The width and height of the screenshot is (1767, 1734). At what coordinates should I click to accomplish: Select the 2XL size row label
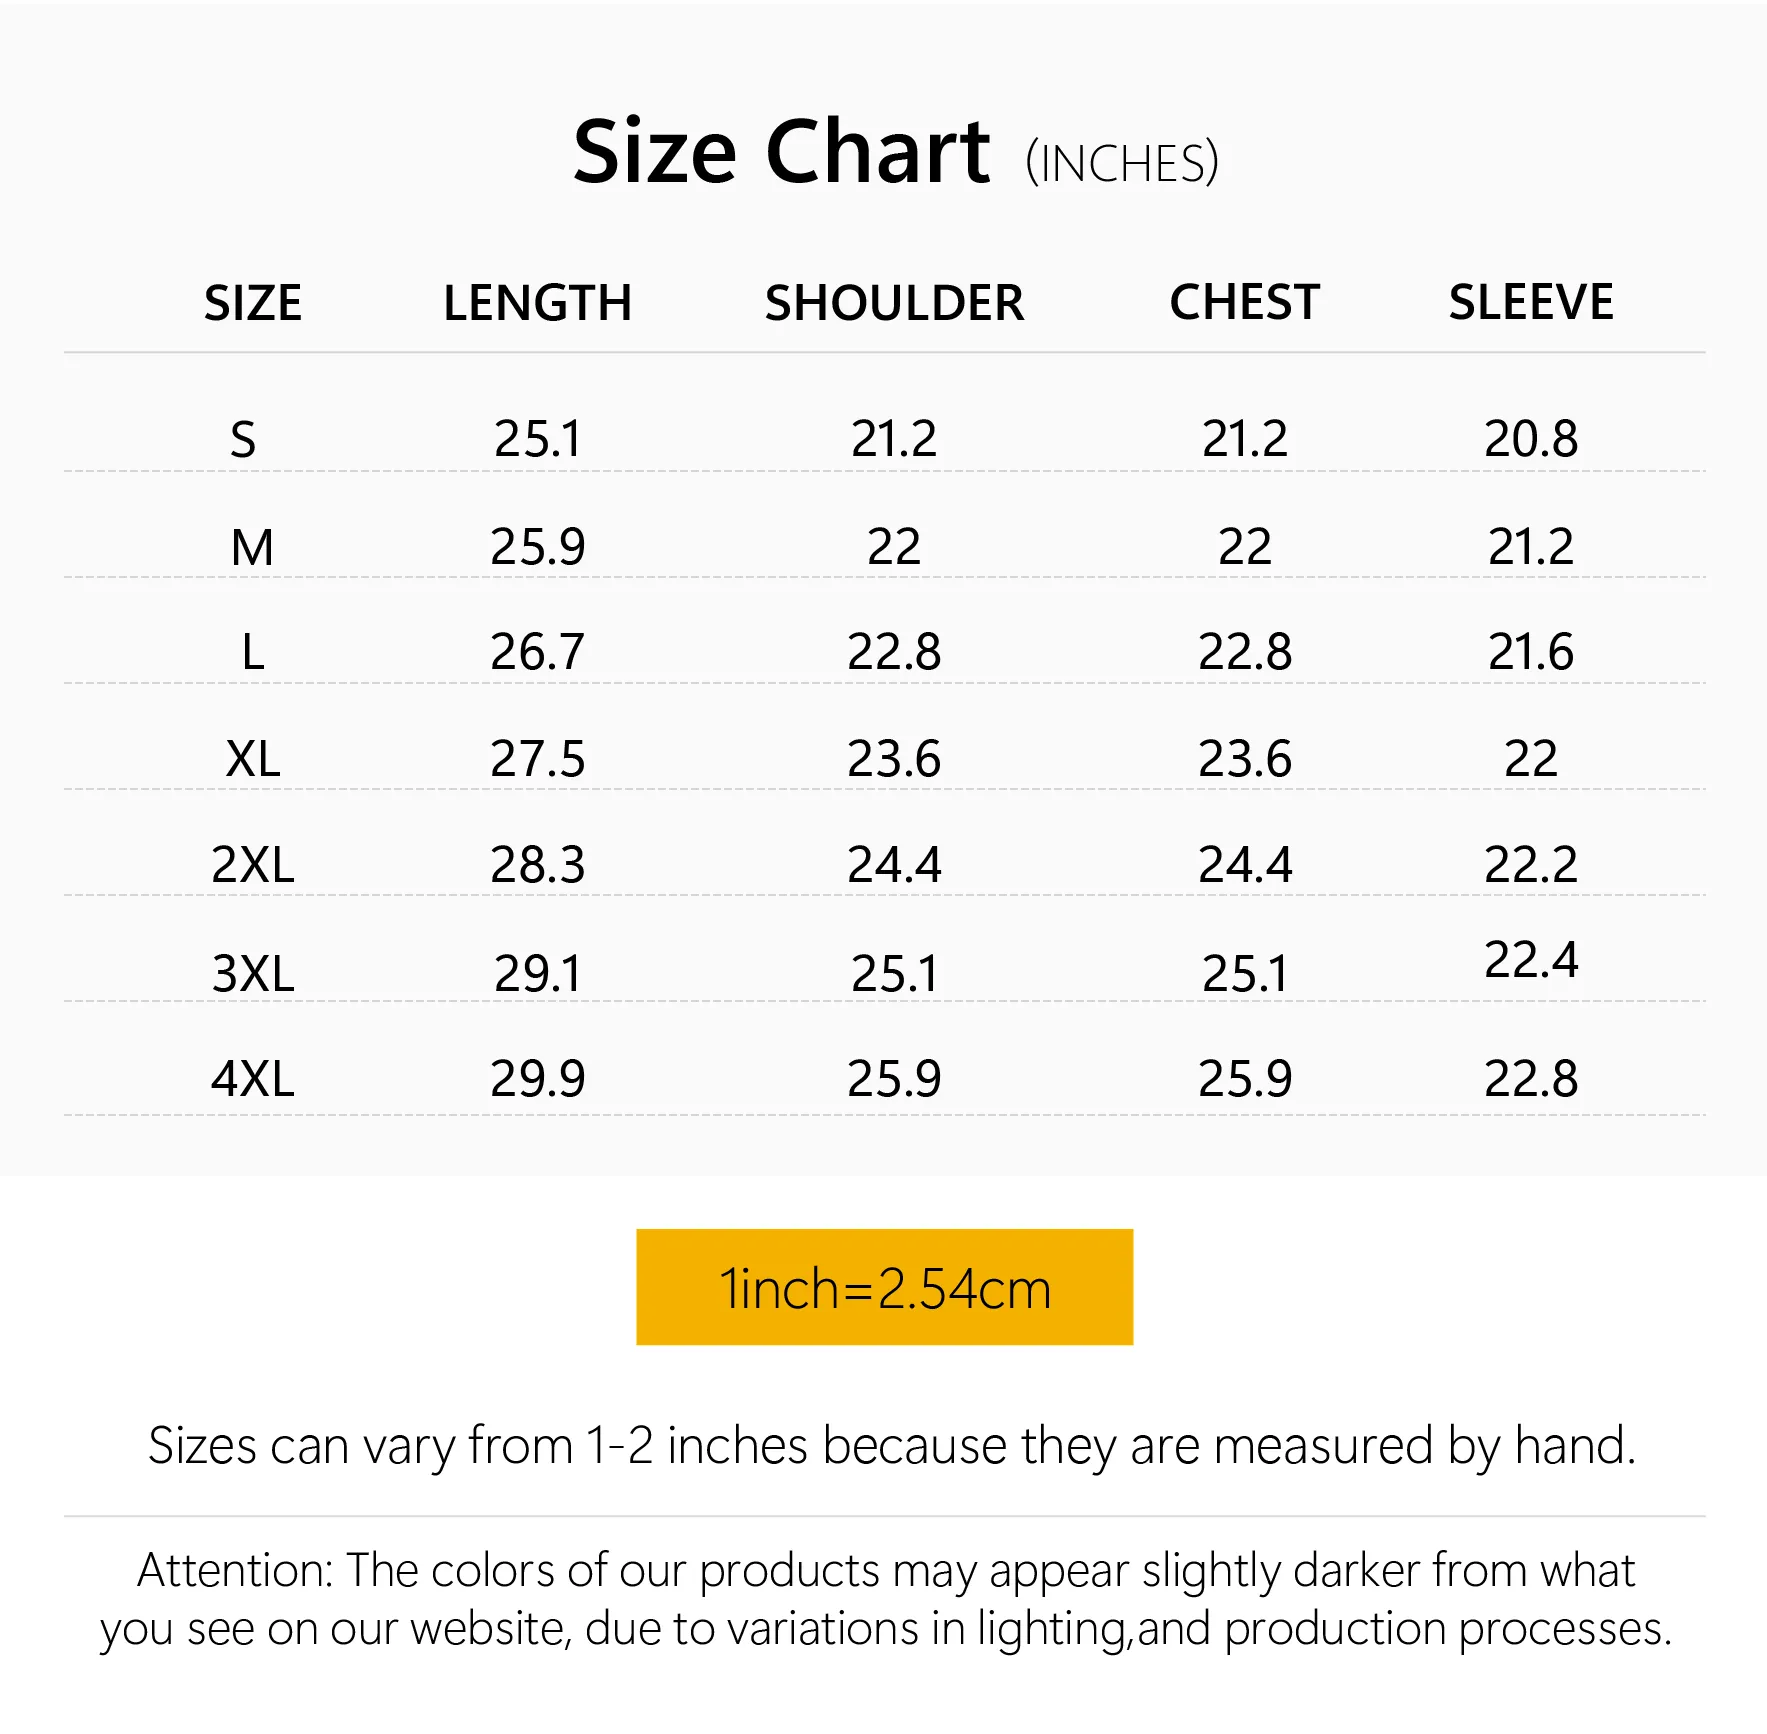[253, 865]
